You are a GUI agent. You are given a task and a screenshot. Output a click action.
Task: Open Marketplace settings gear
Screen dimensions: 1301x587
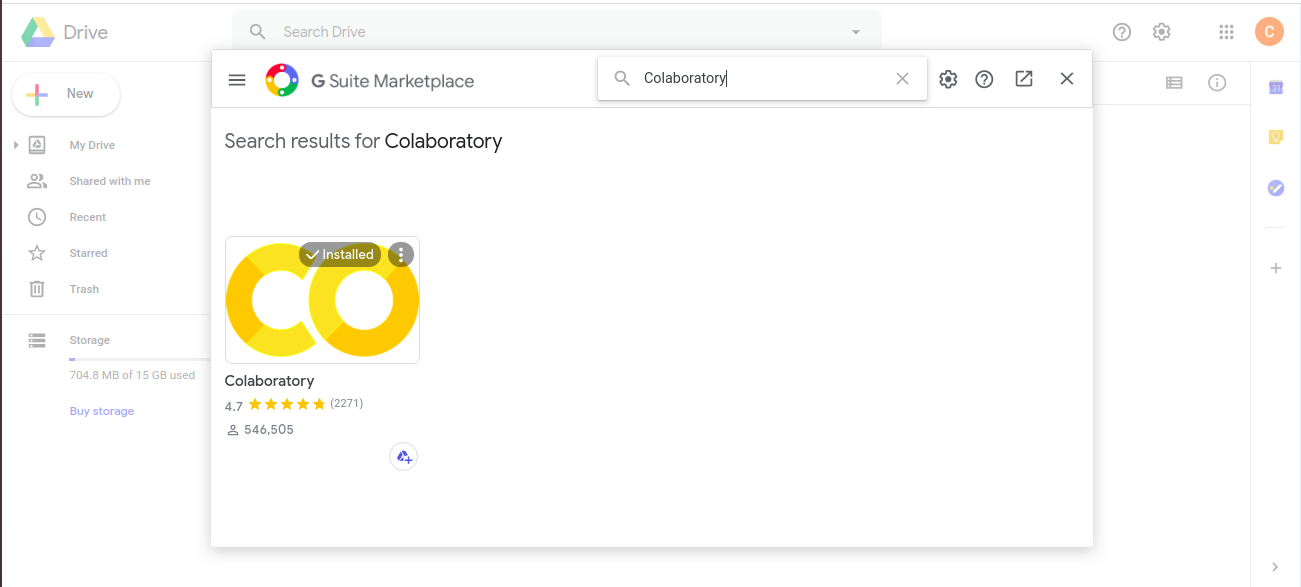[x=947, y=78]
